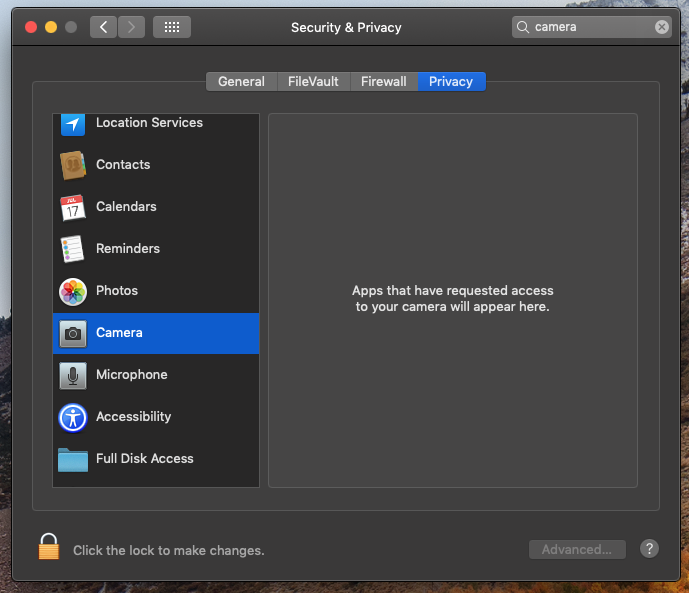Click the Camera icon in sidebar

click(x=73, y=334)
